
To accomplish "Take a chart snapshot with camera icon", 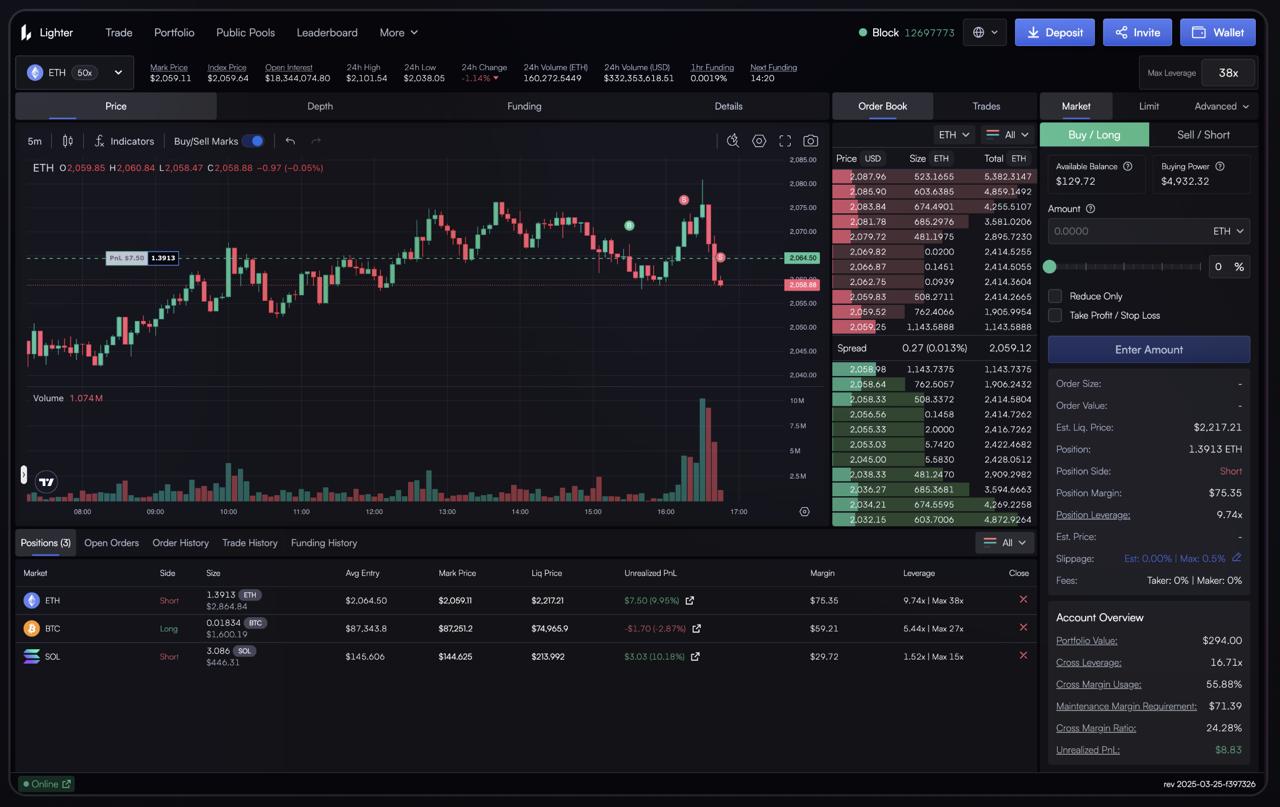I will point(811,141).
